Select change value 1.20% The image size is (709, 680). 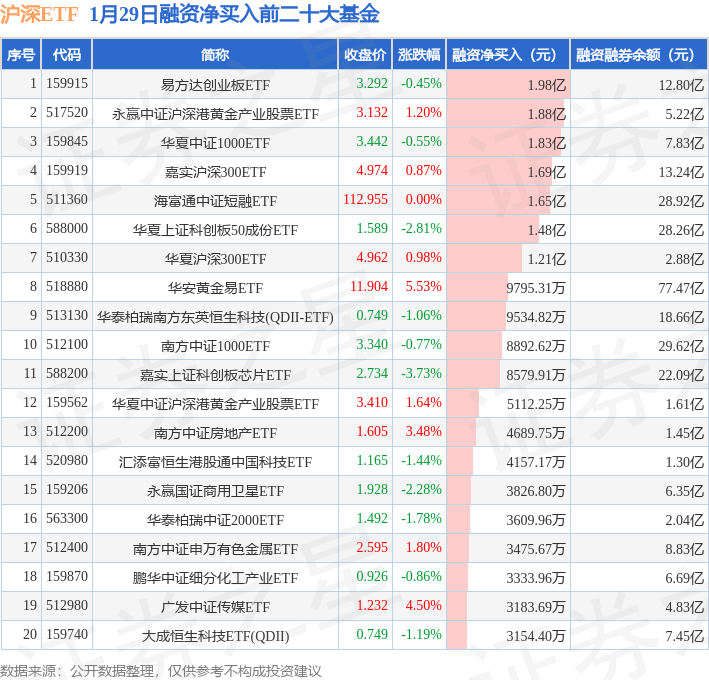pos(423,113)
